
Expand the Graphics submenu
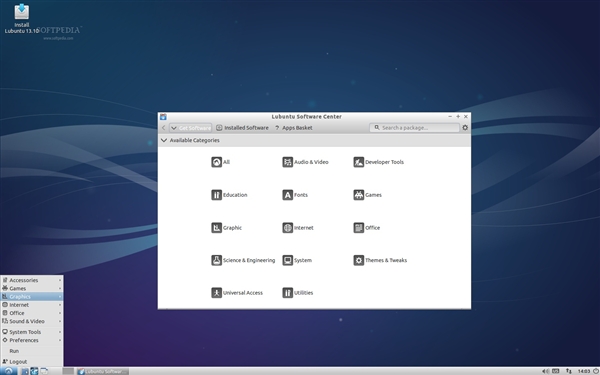pyautogui.click(x=32, y=297)
